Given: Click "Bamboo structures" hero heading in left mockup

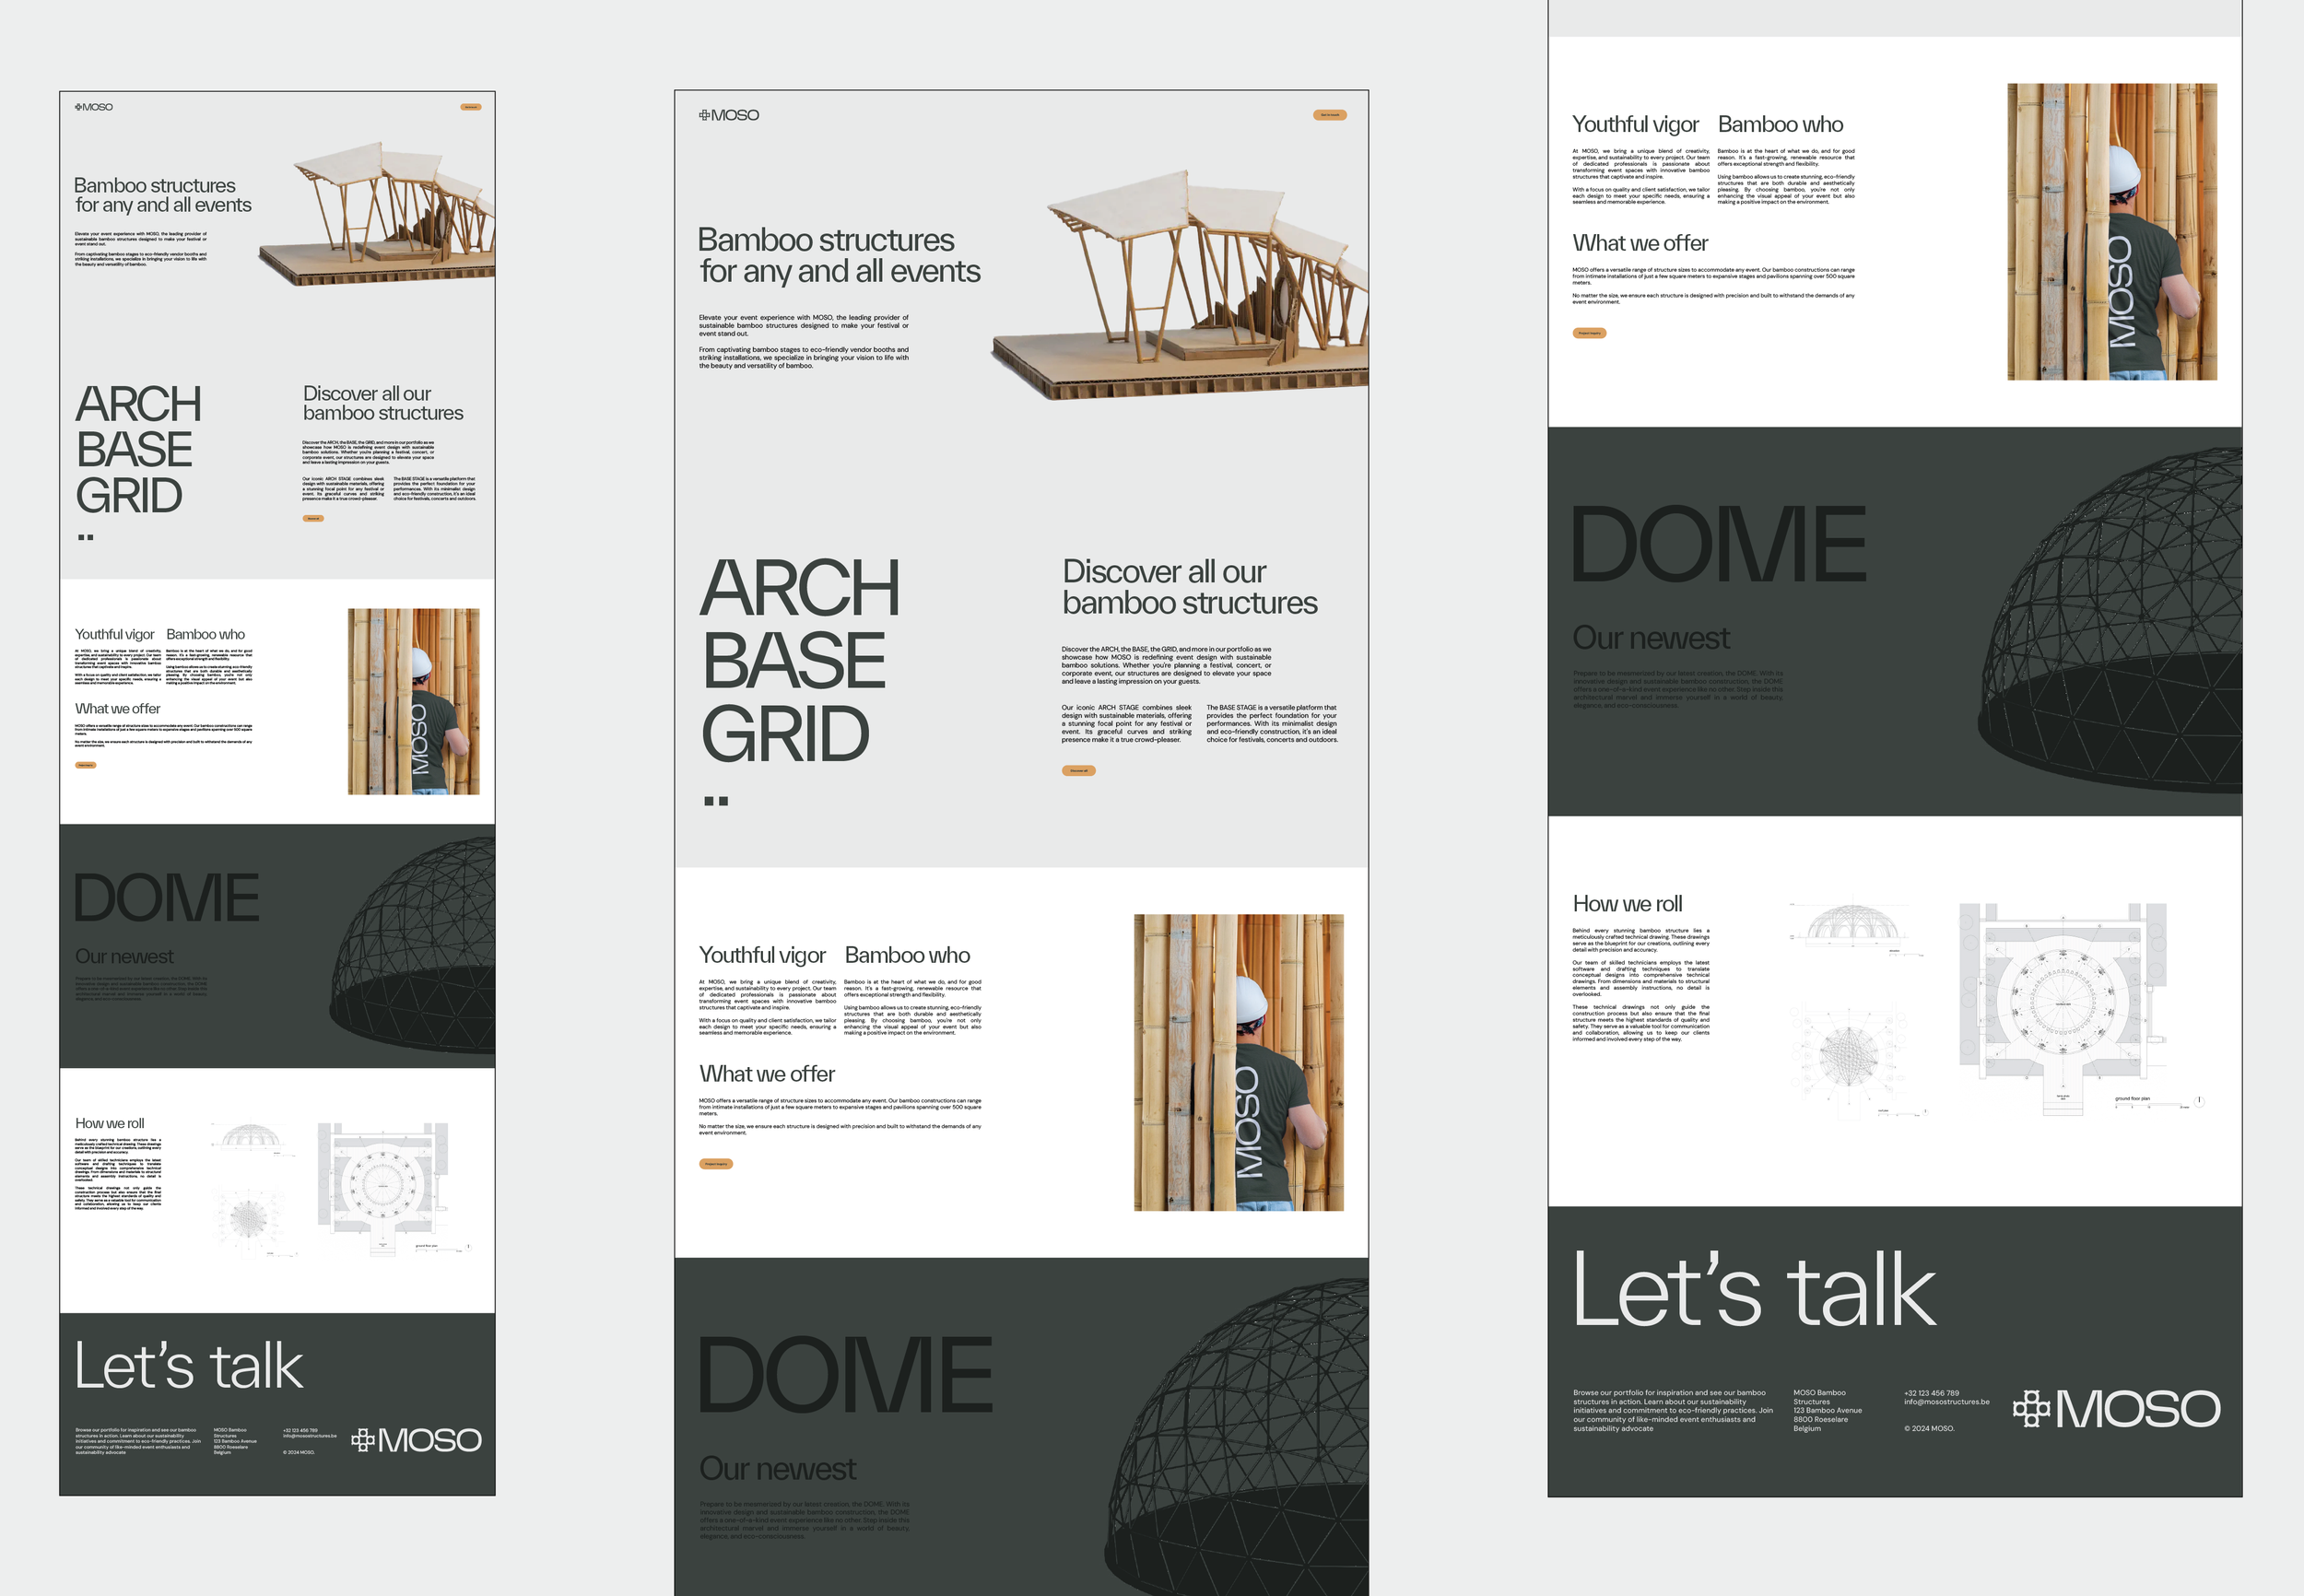Looking at the screenshot, I should pos(155,186).
